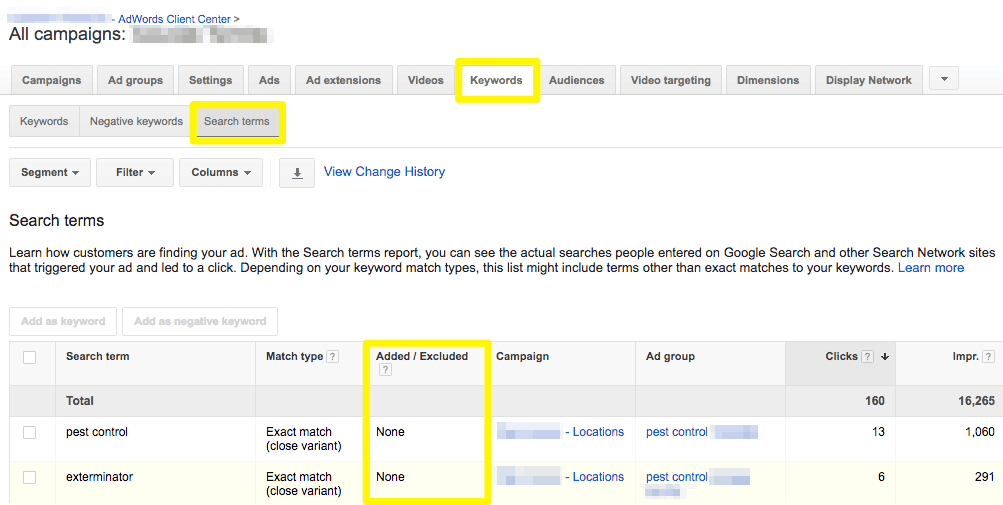Click the Clicks sort descending arrow
The image size is (1003, 505).
(885, 357)
